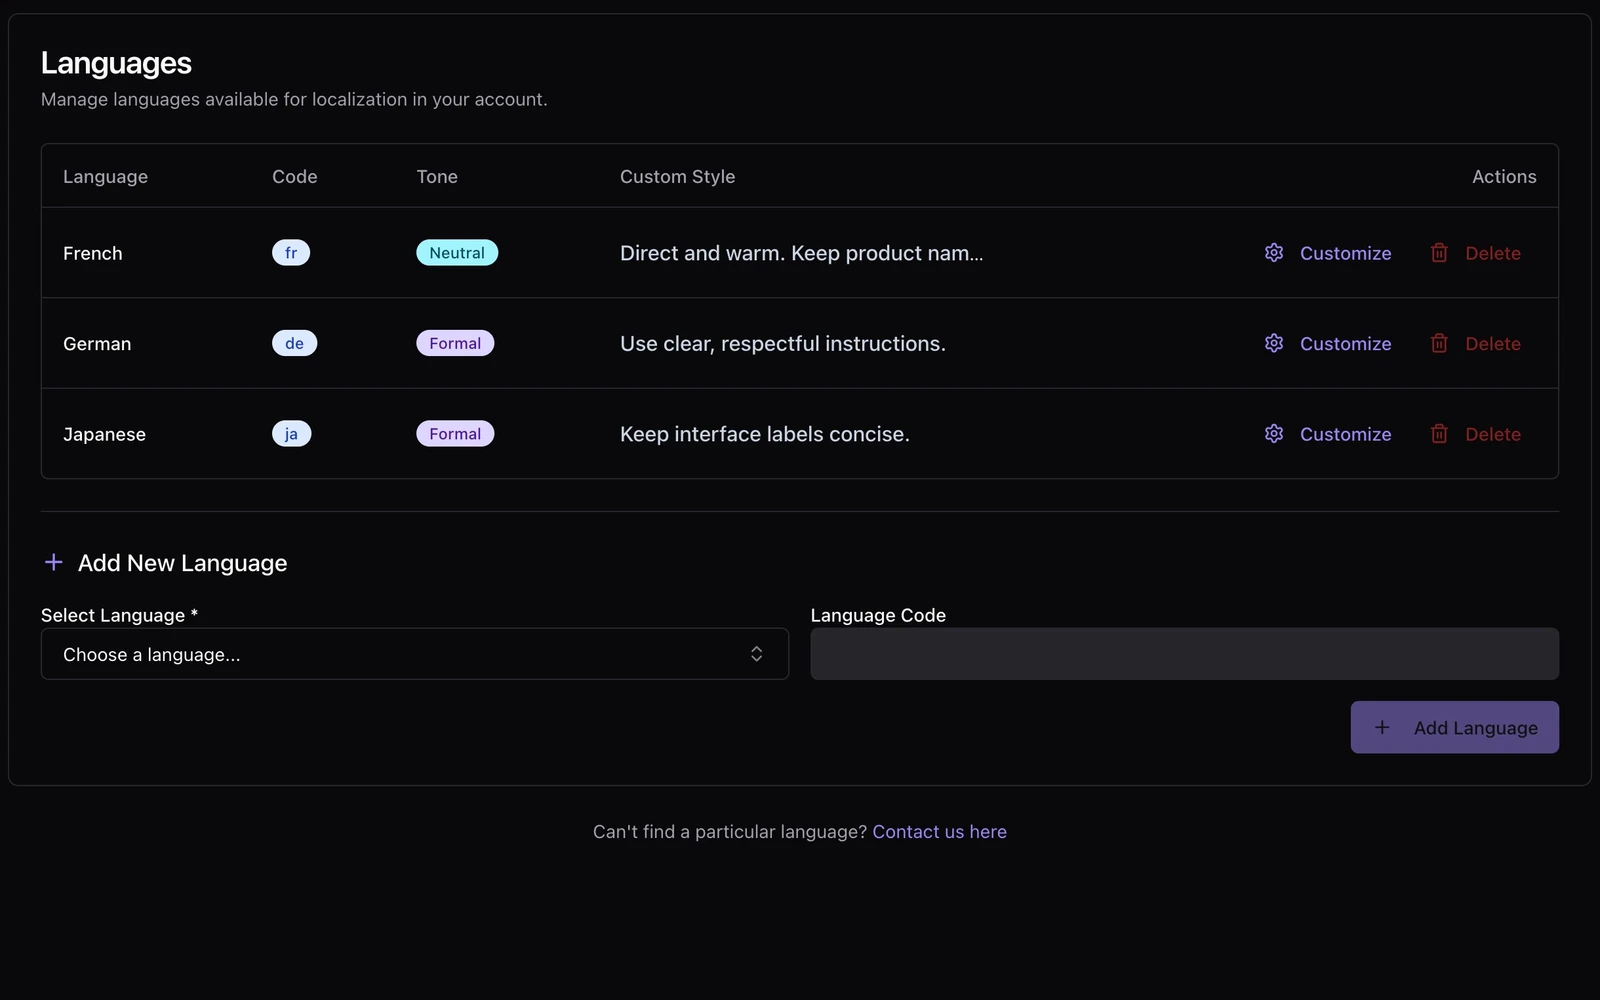Click the up-down chevron in the language selector
The width and height of the screenshot is (1600, 1000).
click(x=757, y=654)
